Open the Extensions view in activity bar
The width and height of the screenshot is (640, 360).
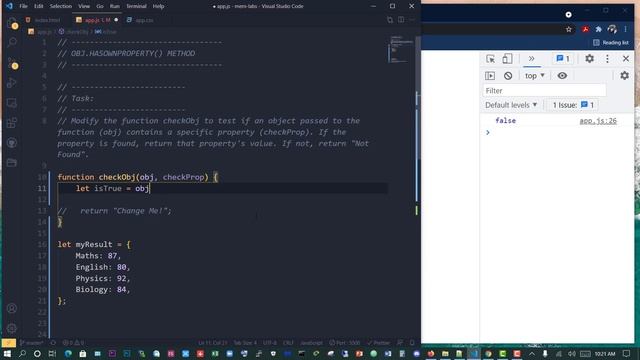12,122
